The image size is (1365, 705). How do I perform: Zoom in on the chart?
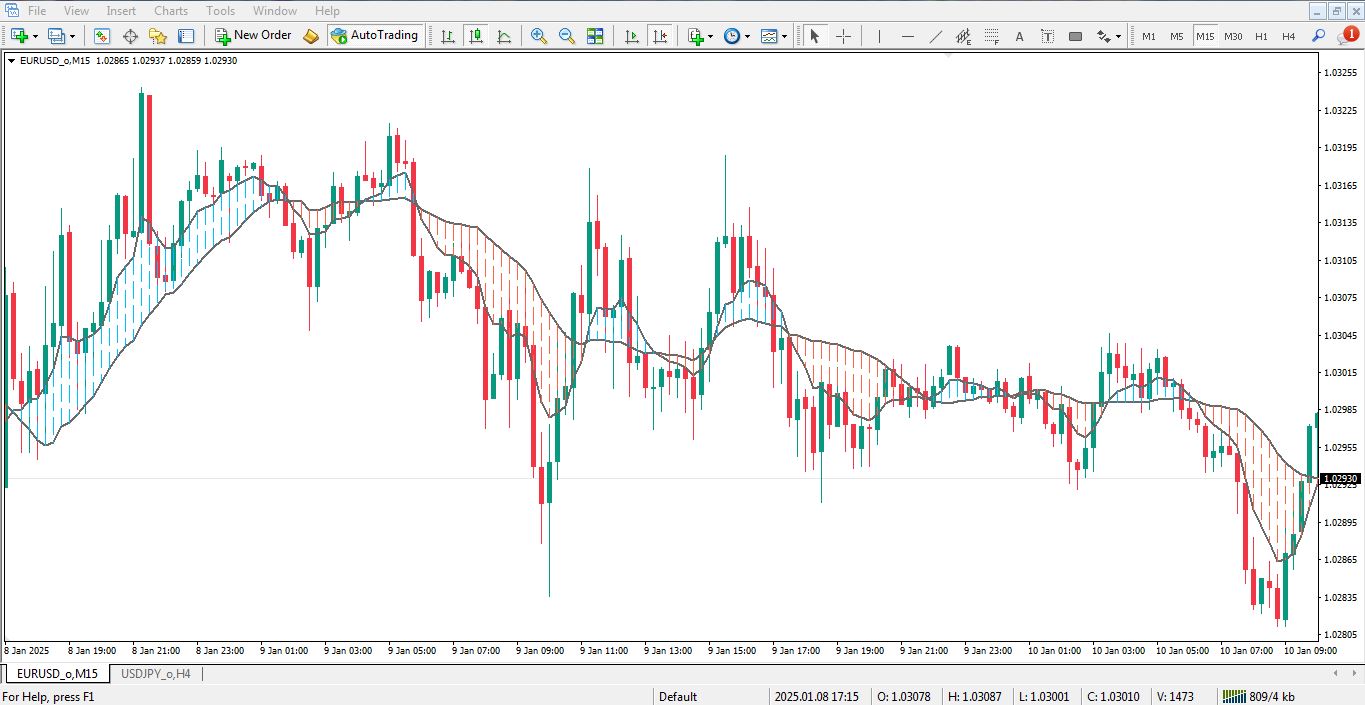(x=538, y=36)
